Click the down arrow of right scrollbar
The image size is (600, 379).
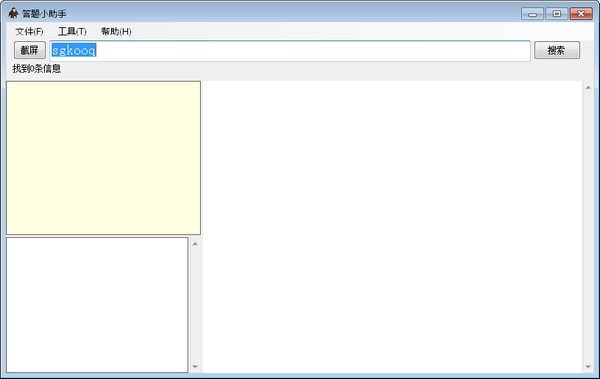click(588, 367)
